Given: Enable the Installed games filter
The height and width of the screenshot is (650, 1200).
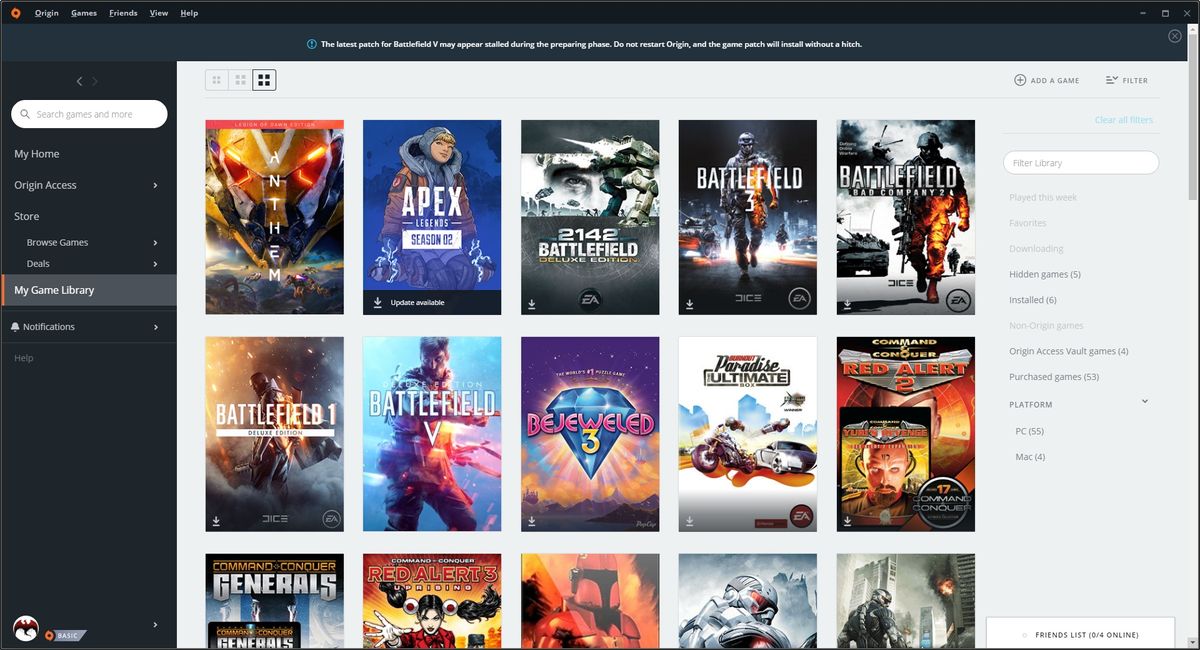Looking at the screenshot, I should point(1030,299).
